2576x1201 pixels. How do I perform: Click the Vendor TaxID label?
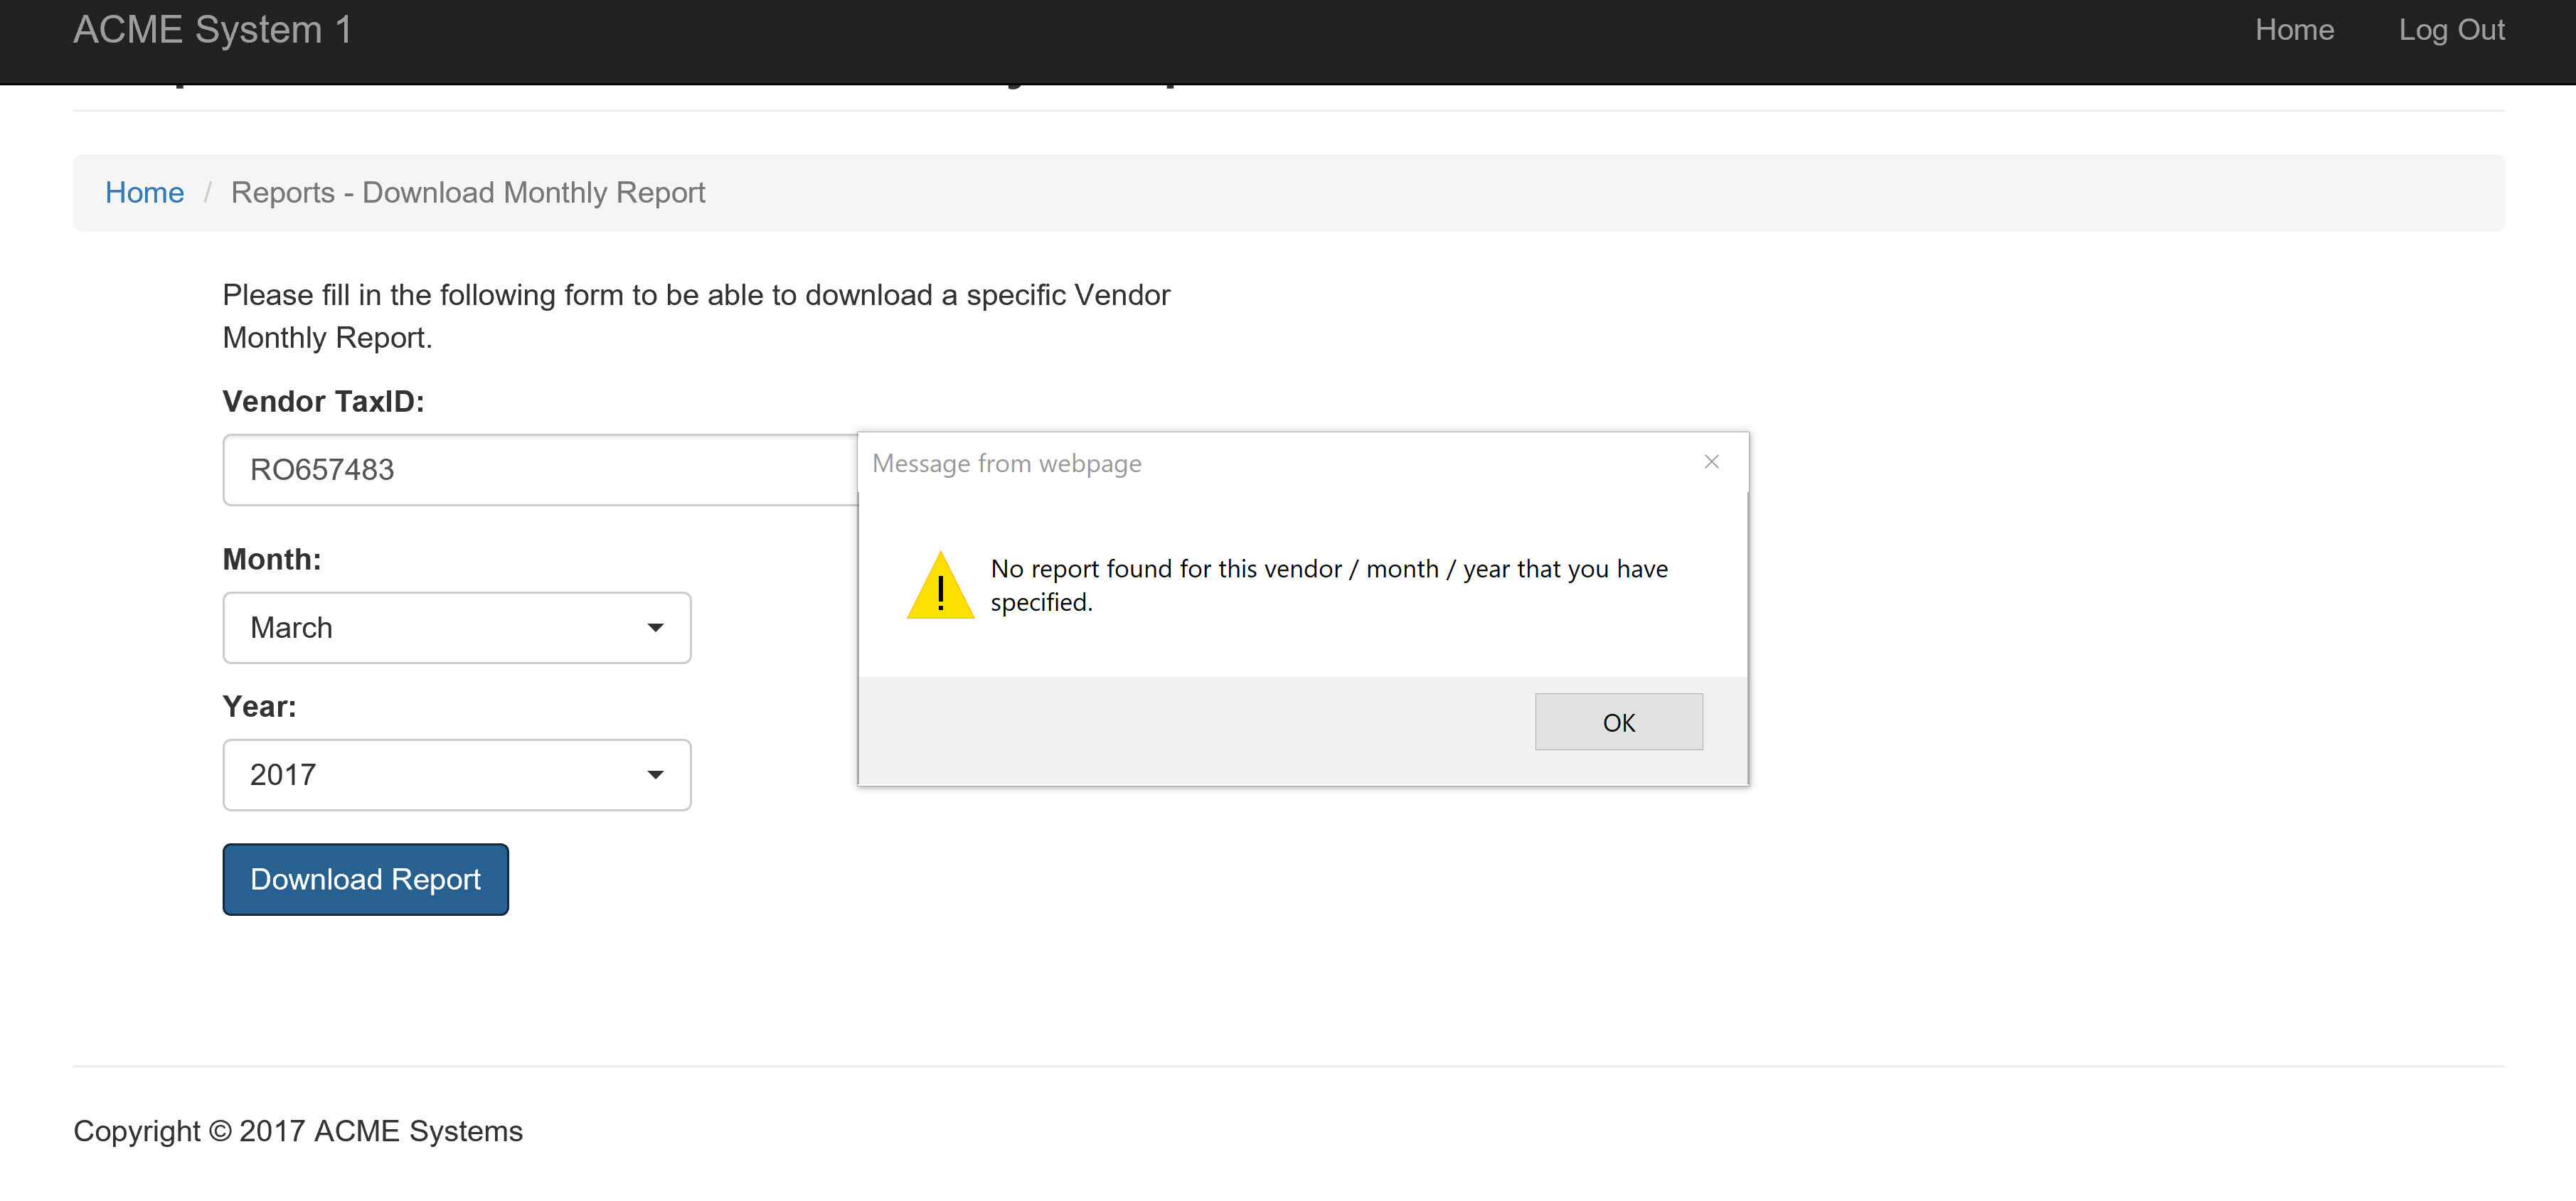(x=323, y=402)
